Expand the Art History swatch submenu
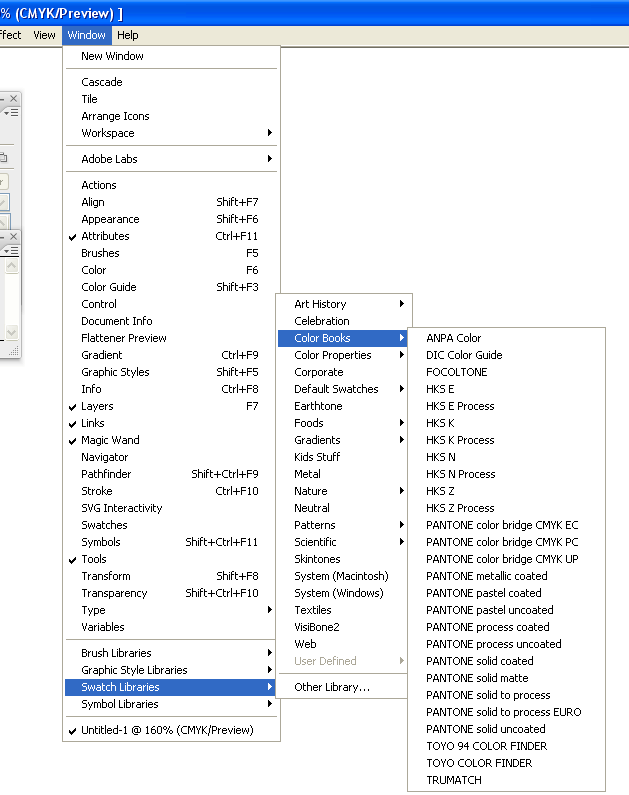Viewport: 629px width, 795px height. coord(343,304)
